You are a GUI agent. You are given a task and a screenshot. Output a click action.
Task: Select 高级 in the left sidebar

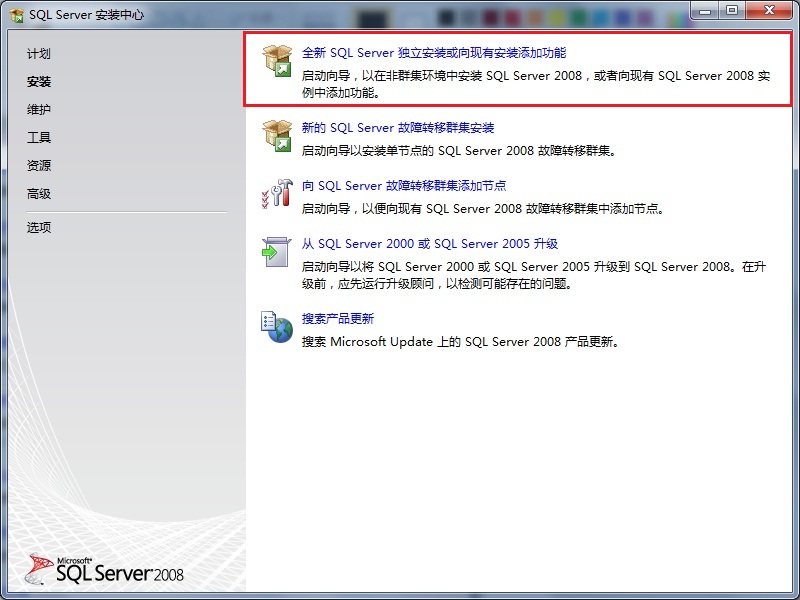pyautogui.click(x=37, y=195)
